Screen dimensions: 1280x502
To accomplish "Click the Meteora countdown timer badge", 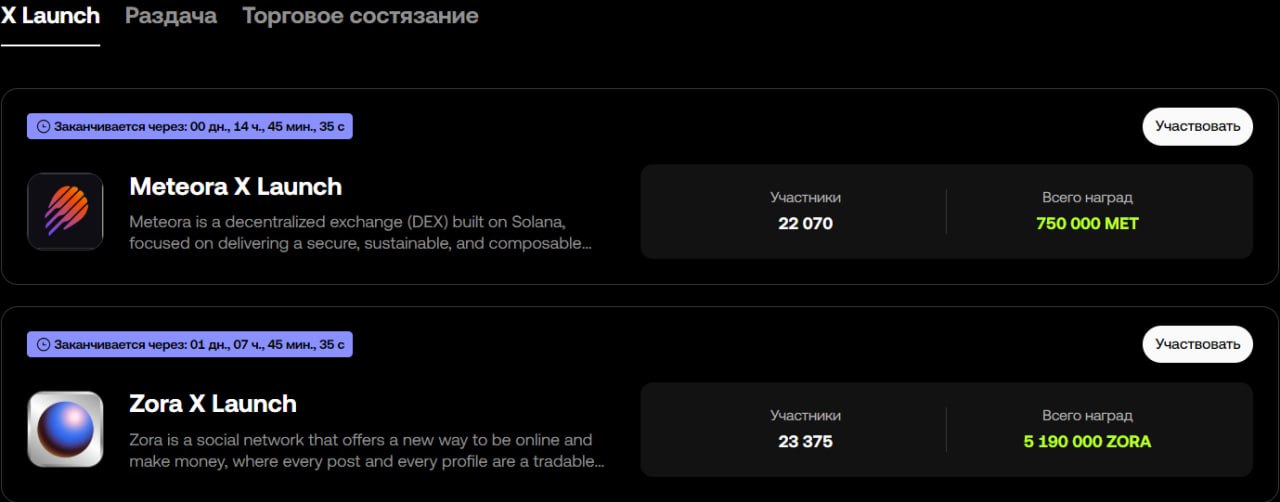I will [190, 127].
